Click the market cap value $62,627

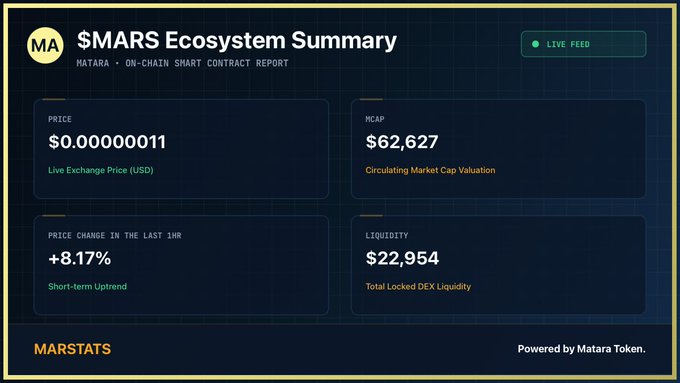(402, 142)
